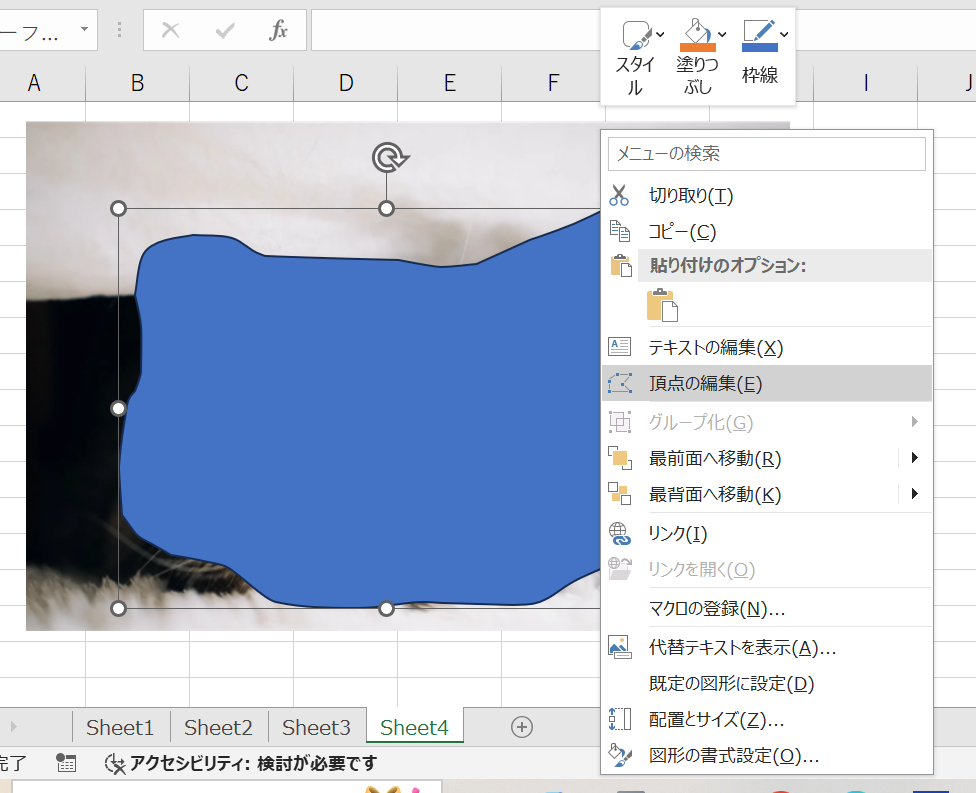Click the Link globe icon
Image resolution: width=976 pixels, height=793 pixels.
pos(619,533)
